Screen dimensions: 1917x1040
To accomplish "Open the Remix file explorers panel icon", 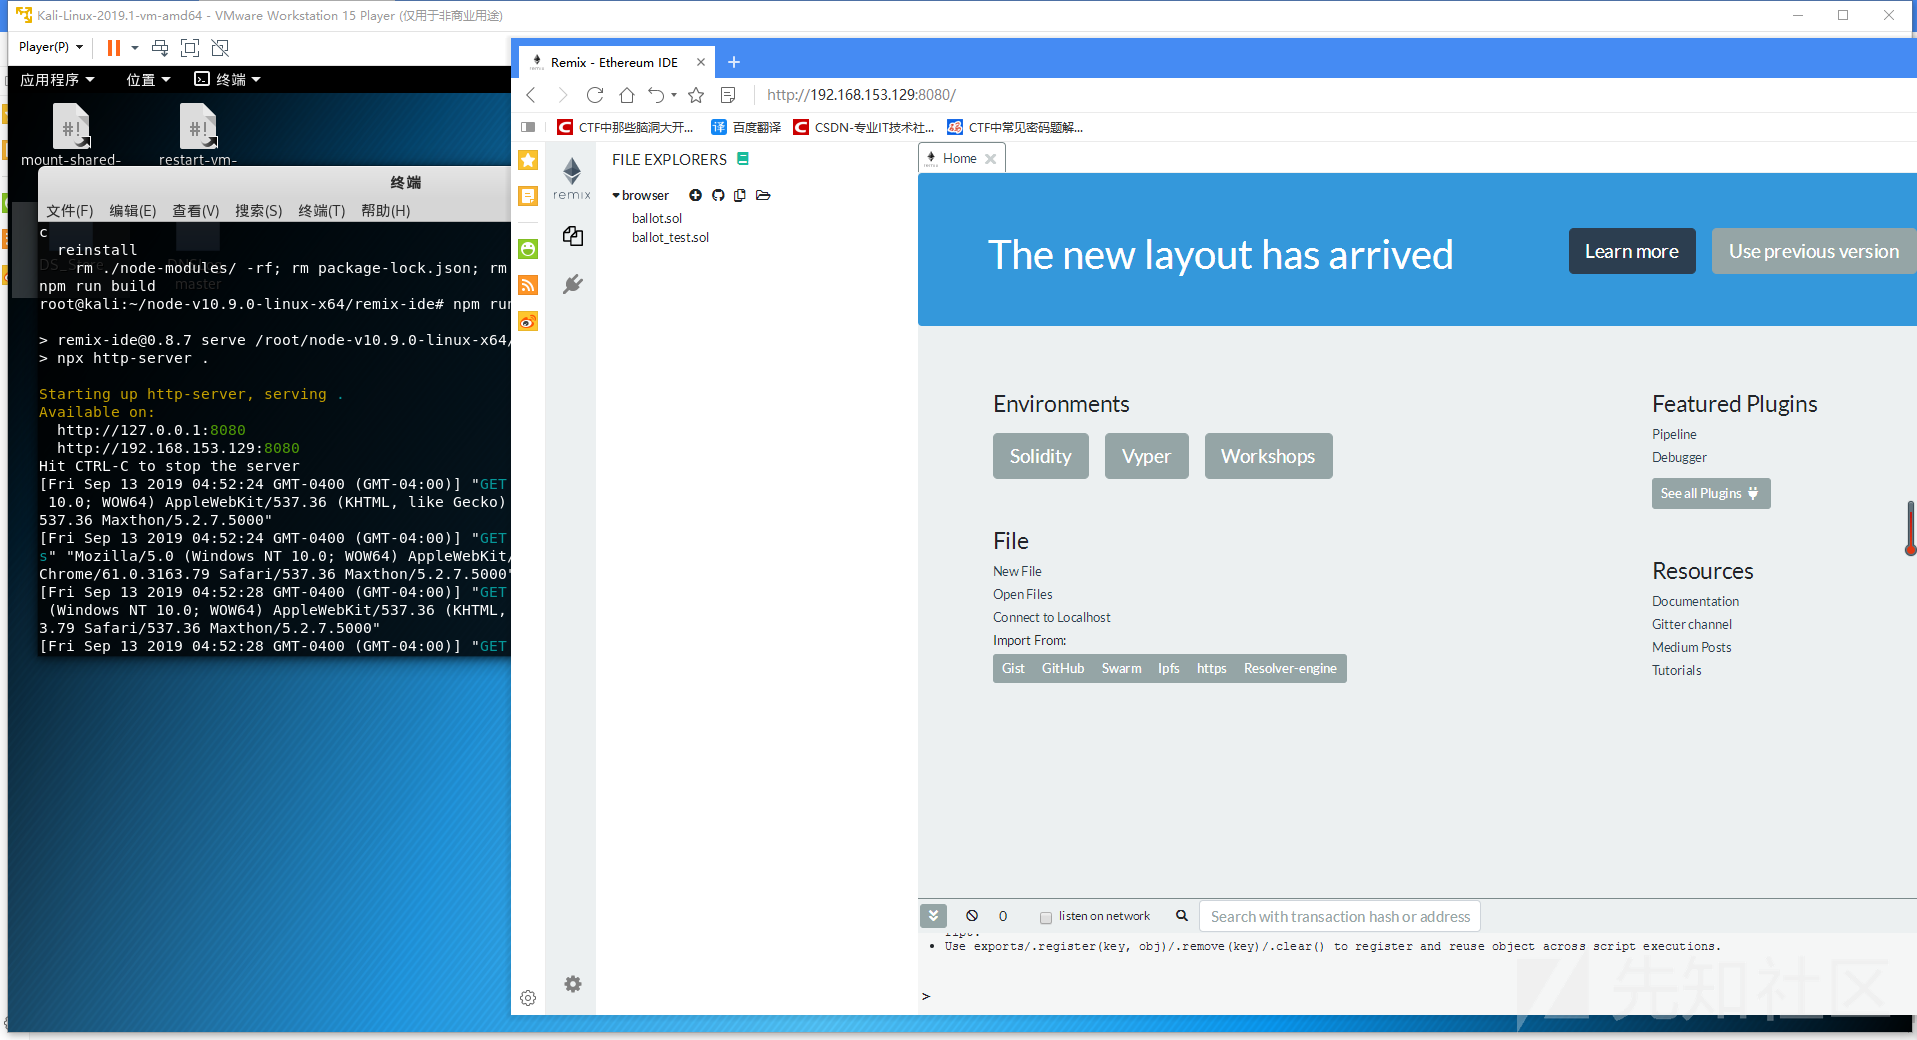I will tap(573, 236).
